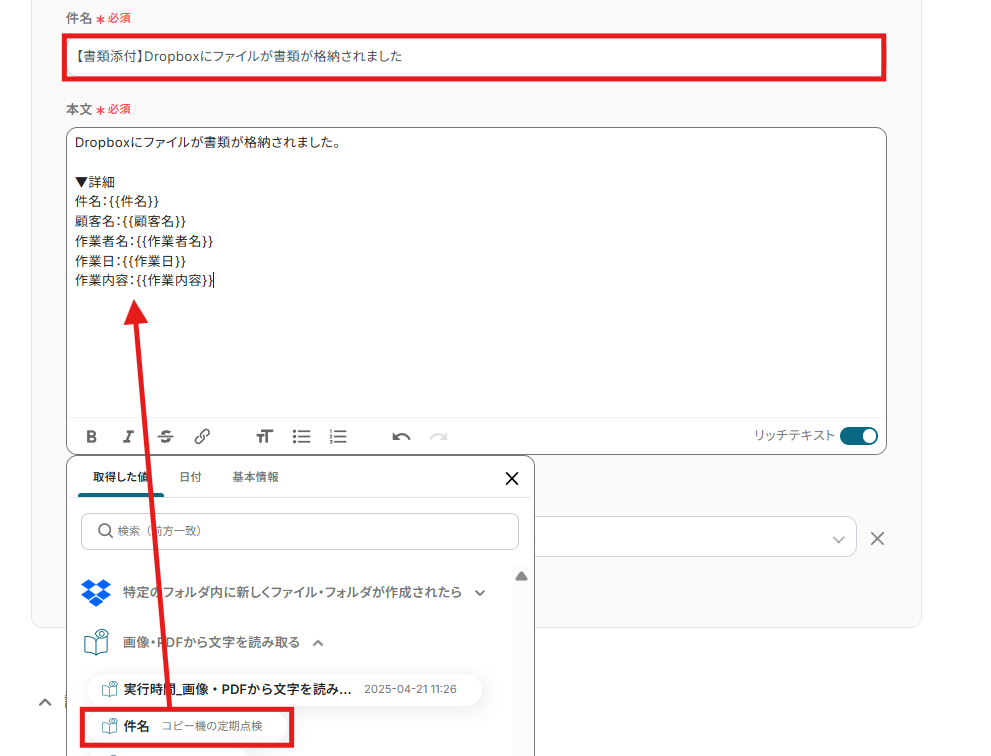
Task: Apply italic formatting
Action: tap(128, 436)
